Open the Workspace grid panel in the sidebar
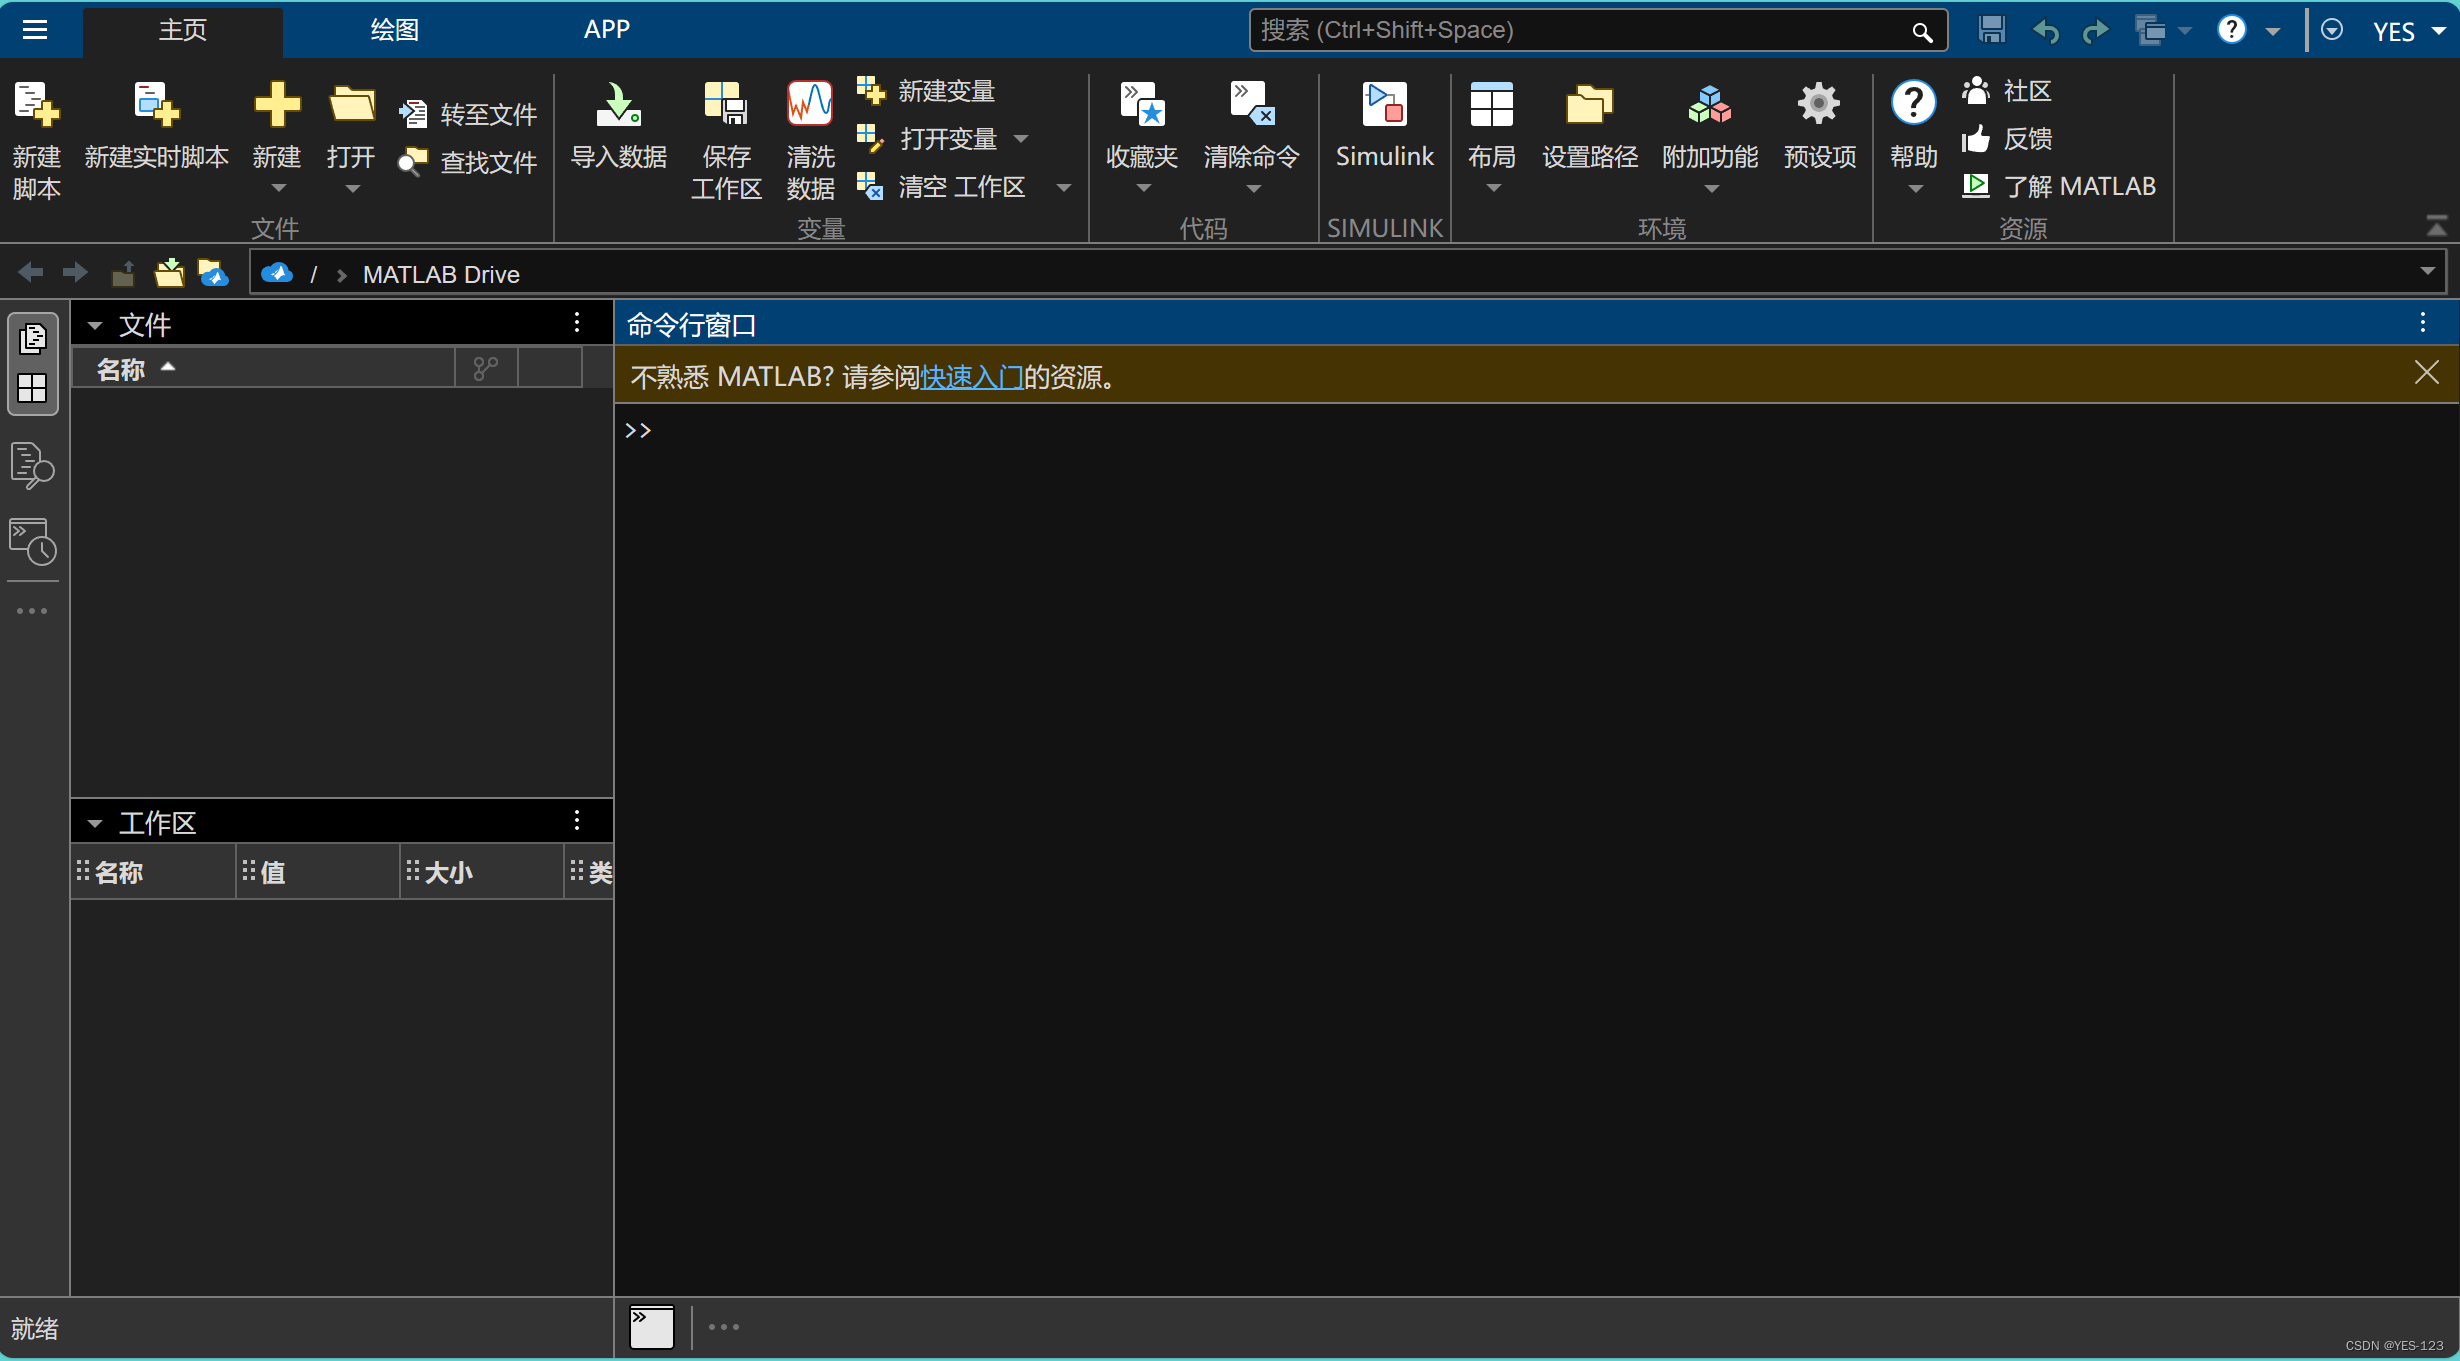Viewport: 2460px width, 1361px height. tap(32, 388)
